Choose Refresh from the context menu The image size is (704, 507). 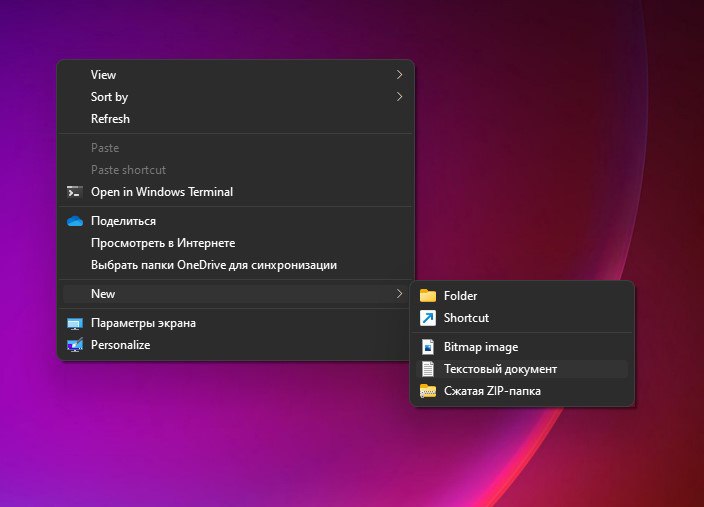[236, 119]
